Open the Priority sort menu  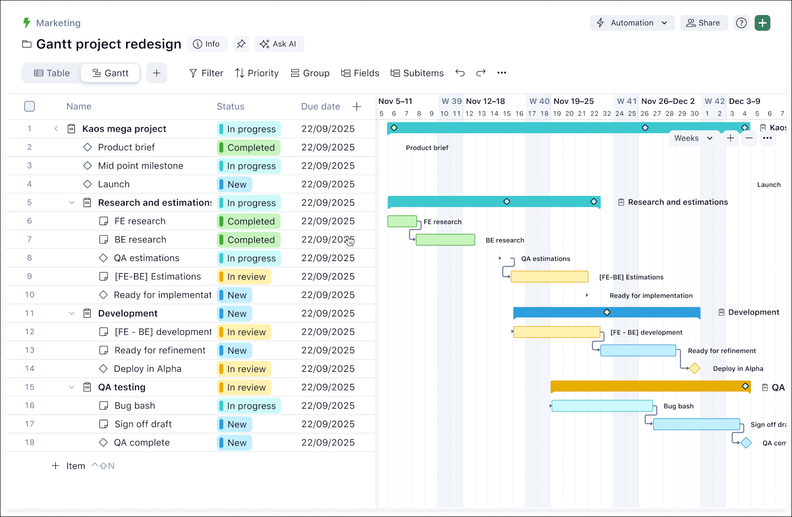point(257,73)
